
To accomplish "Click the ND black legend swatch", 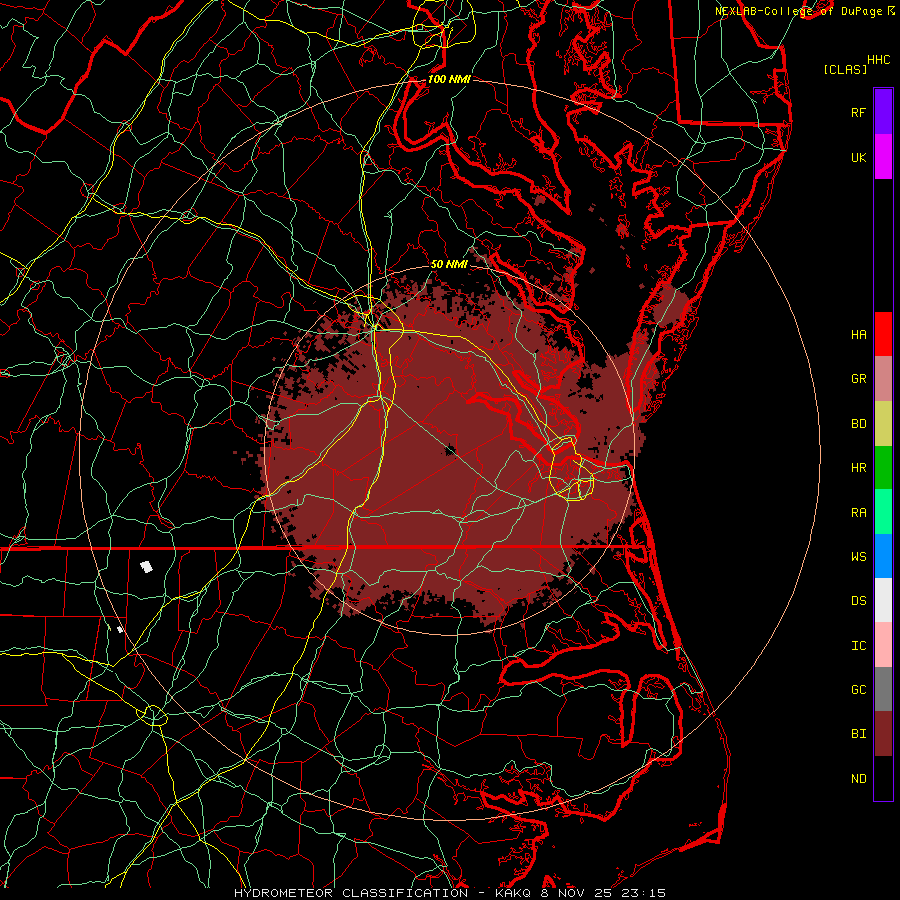I will [x=883, y=778].
